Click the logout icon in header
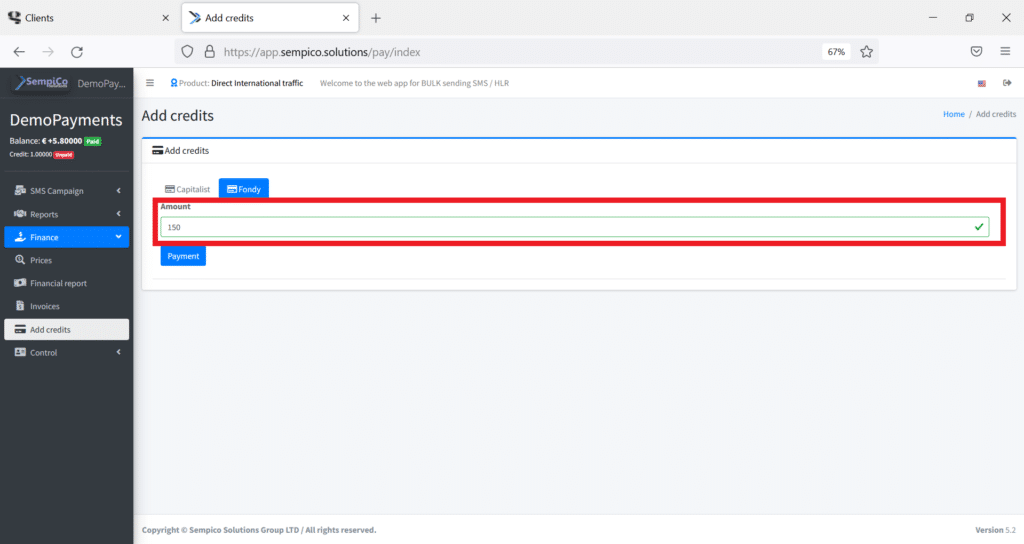This screenshot has height=544, width=1024. pyautogui.click(x=1007, y=83)
